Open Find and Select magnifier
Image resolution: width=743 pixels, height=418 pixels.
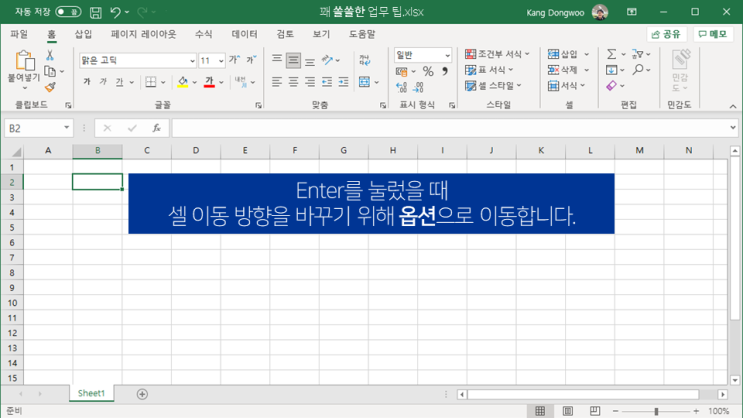click(638, 70)
